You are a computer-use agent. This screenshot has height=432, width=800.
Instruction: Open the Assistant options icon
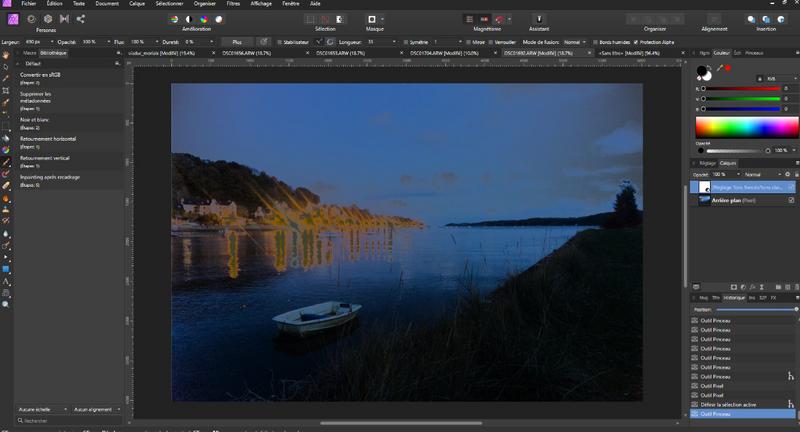(539, 19)
